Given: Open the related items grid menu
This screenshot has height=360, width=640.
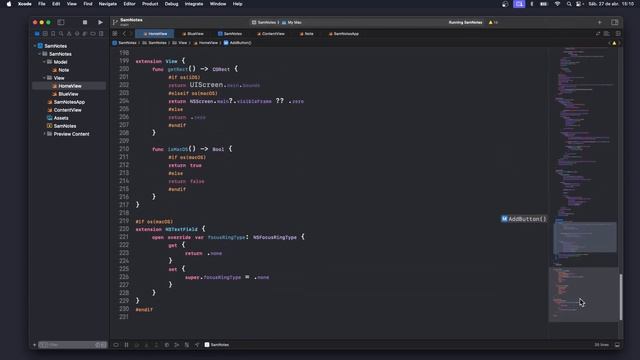Looking at the screenshot, I should point(115,34).
